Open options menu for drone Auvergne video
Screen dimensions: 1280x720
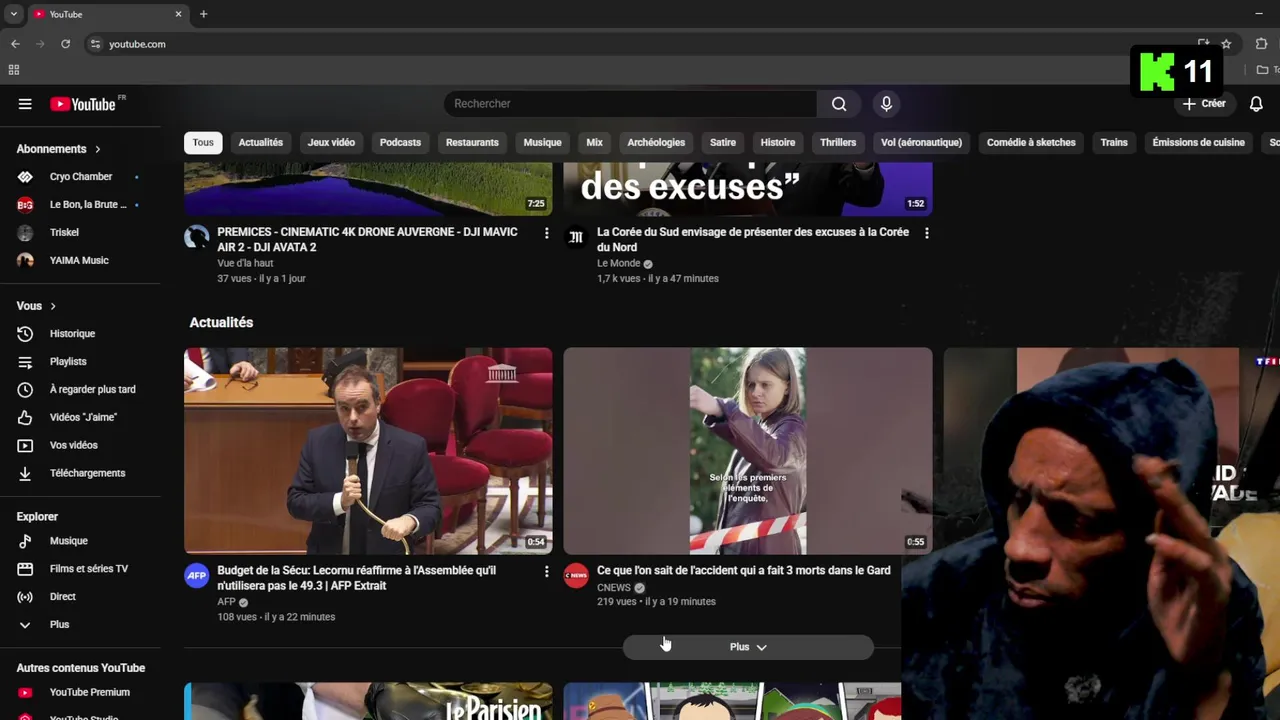point(546,233)
